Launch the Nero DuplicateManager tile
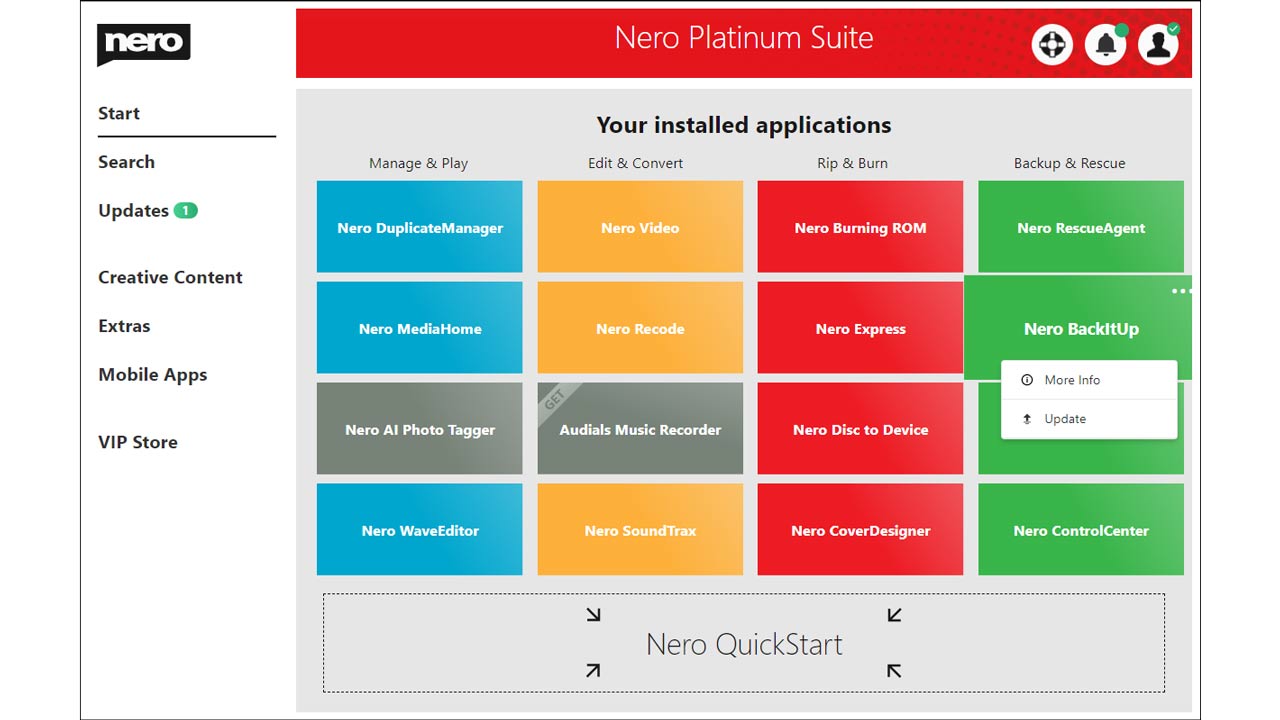The width and height of the screenshot is (1280, 720). [x=419, y=227]
